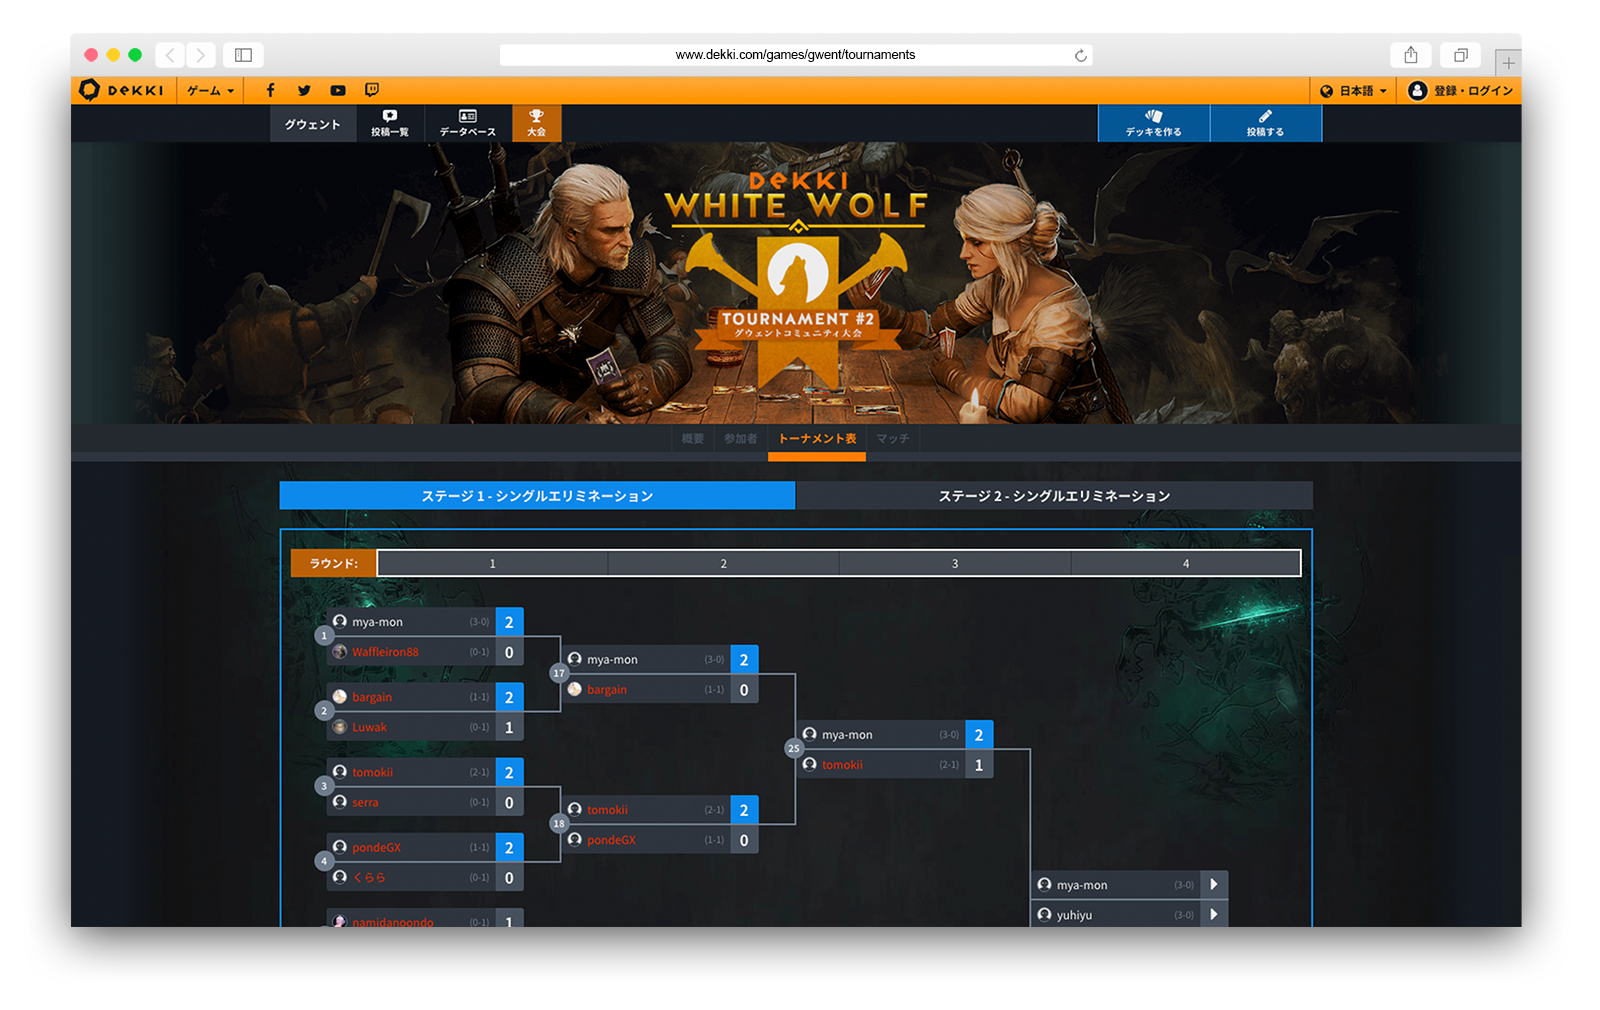Screen dimensions: 1600x1010
Task: Show all tabs in Safari
Action: [1461, 55]
